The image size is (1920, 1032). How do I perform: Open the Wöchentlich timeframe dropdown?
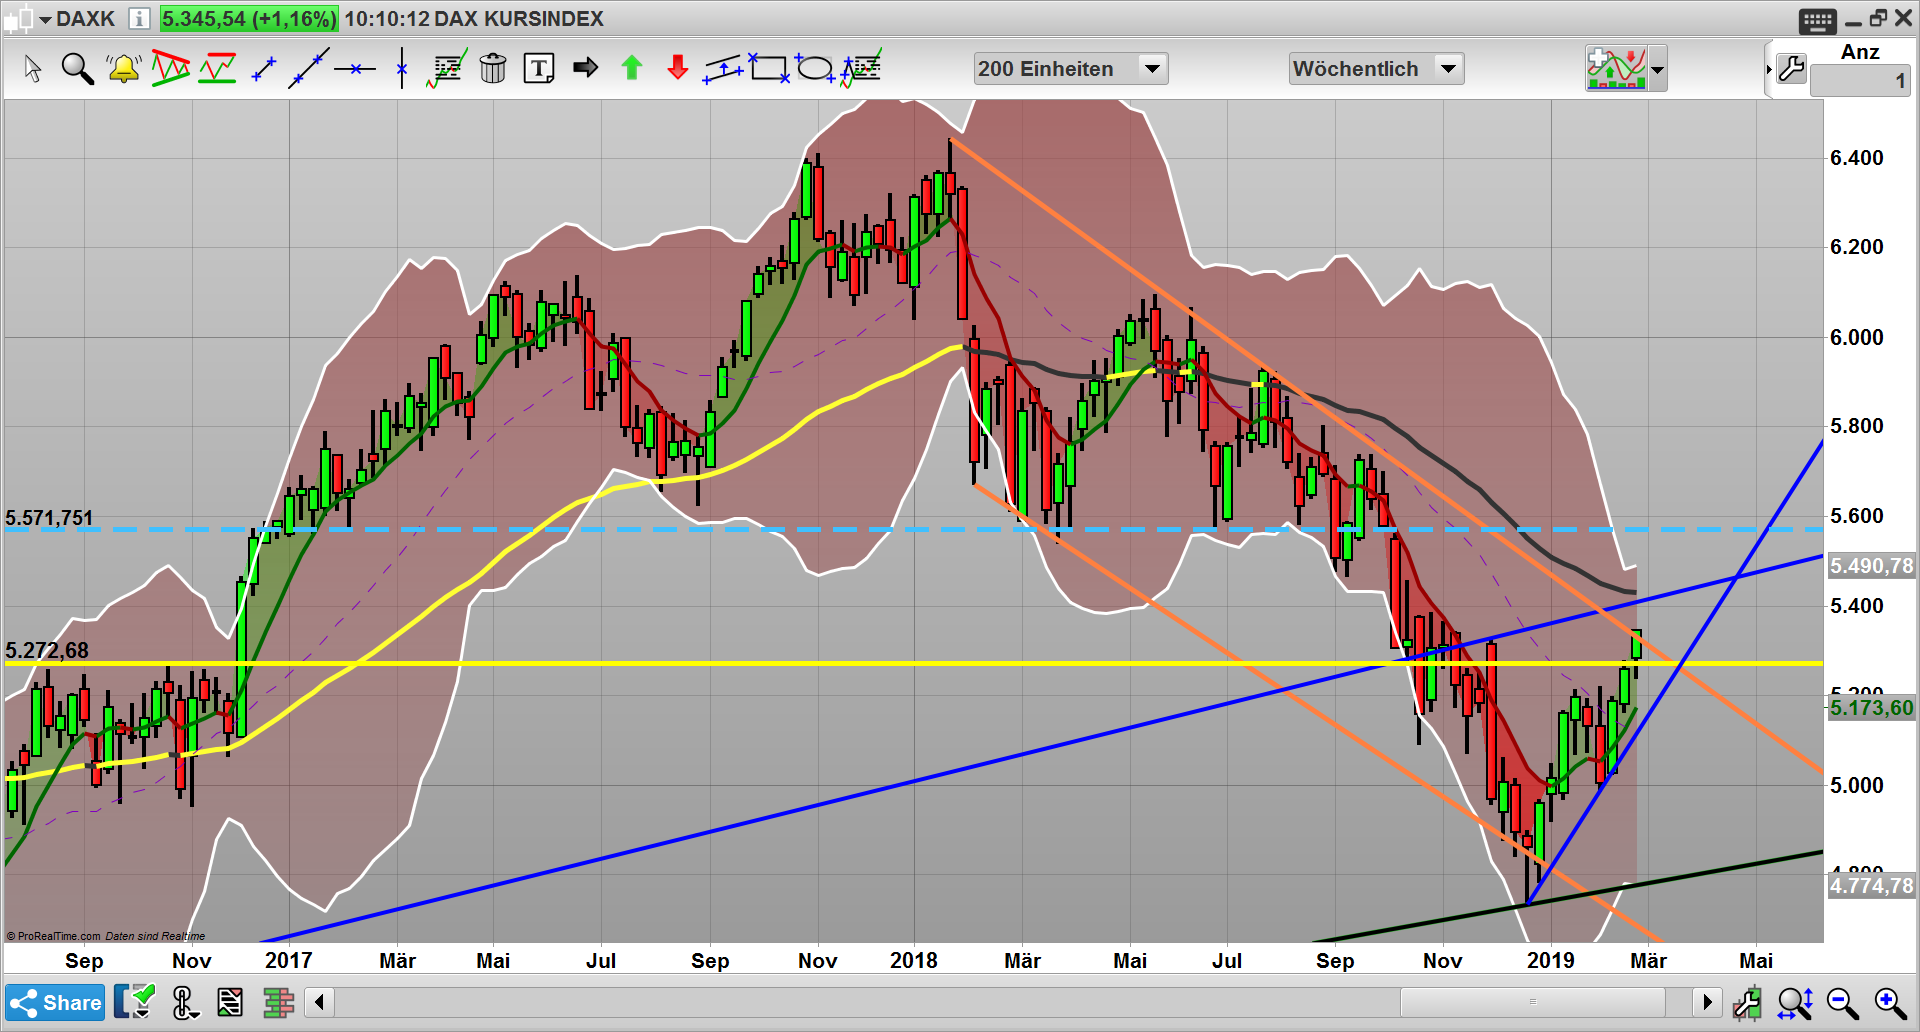(1376, 69)
